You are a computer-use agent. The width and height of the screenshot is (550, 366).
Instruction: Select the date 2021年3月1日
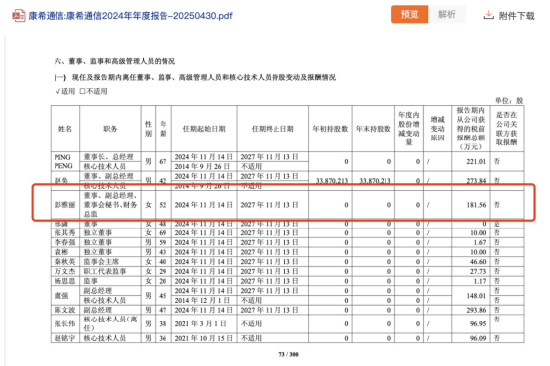[x=200, y=324]
